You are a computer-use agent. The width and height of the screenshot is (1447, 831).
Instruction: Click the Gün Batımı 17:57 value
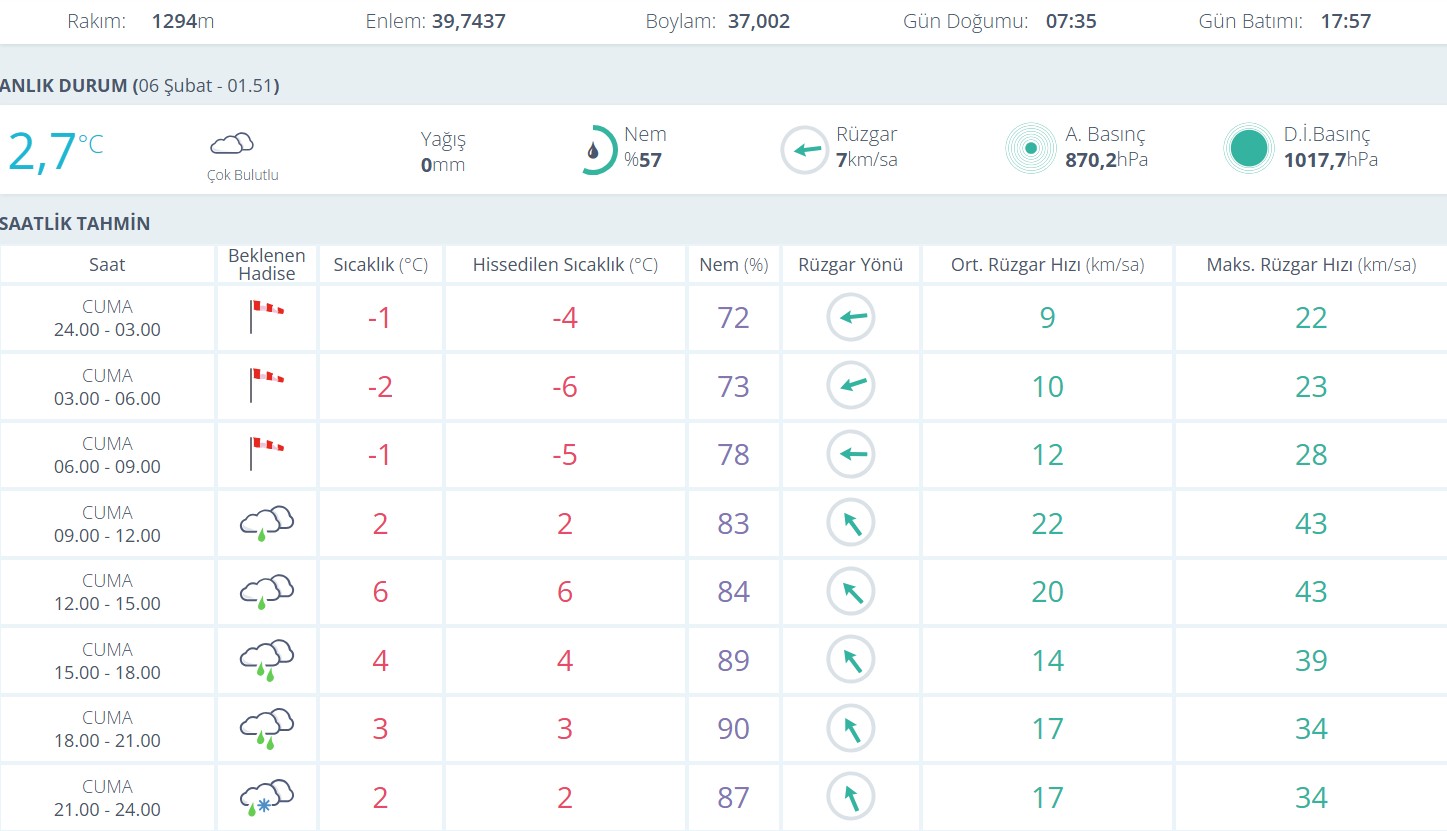tap(1343, 21)
